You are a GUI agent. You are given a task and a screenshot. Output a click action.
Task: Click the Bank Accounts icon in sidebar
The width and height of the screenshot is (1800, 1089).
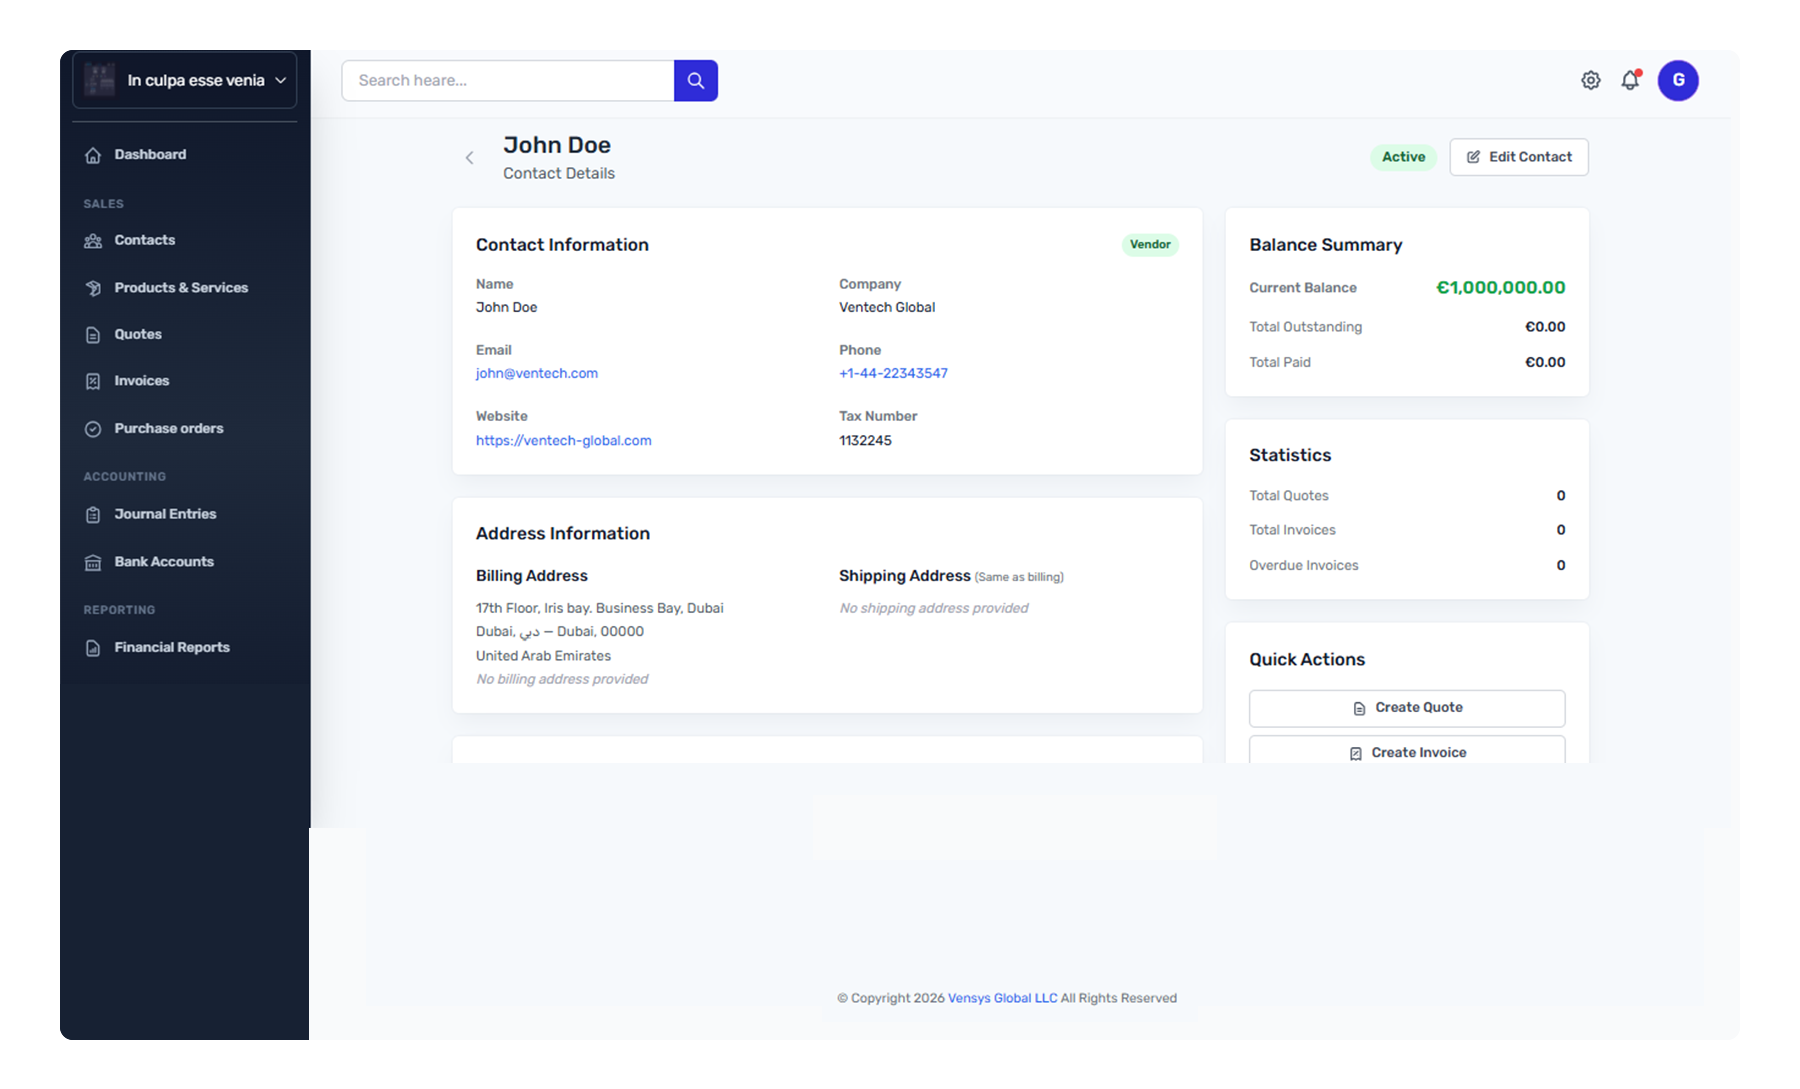coord(93,563)
